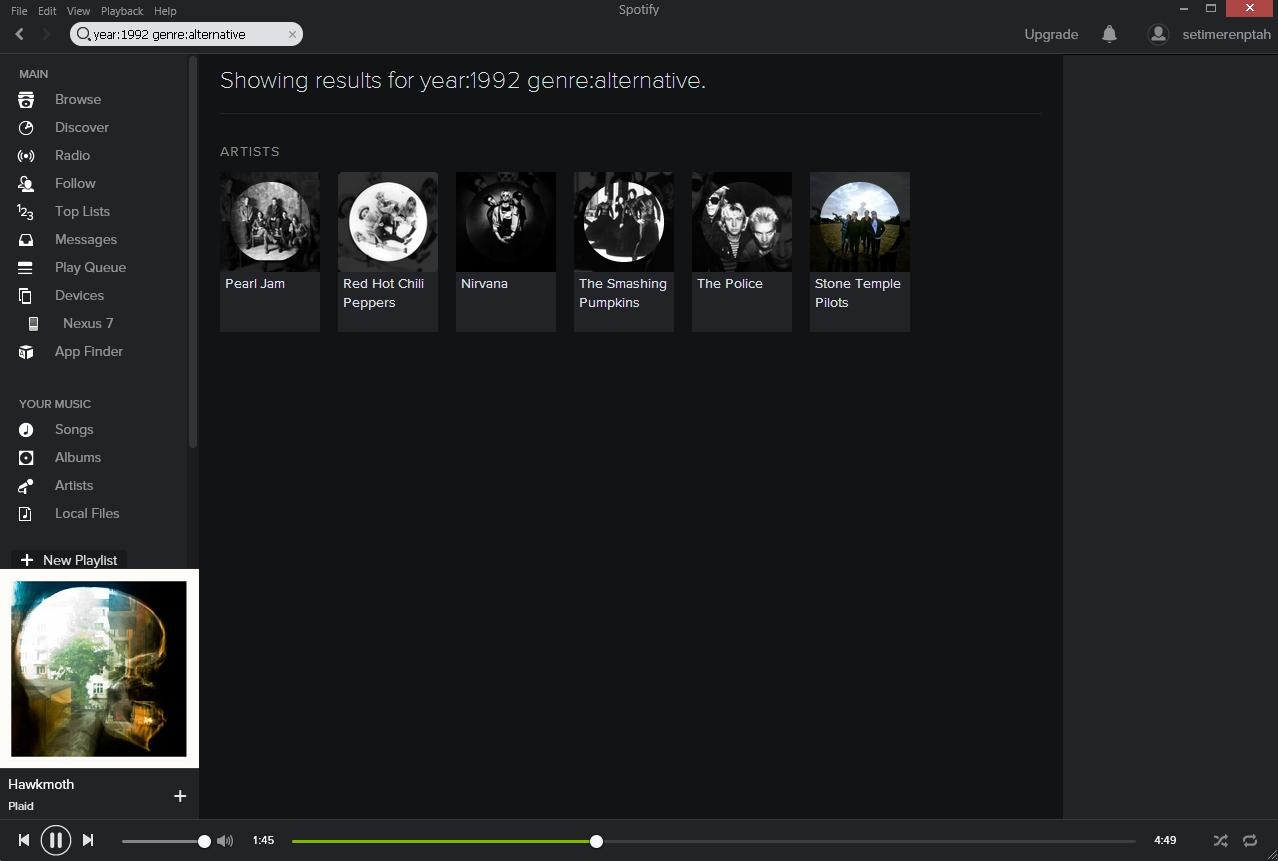The height and width of the screenshot is (861, 1278).
Task: Click the Hawkmoth album cover art
Action: [x=99, y=669]
